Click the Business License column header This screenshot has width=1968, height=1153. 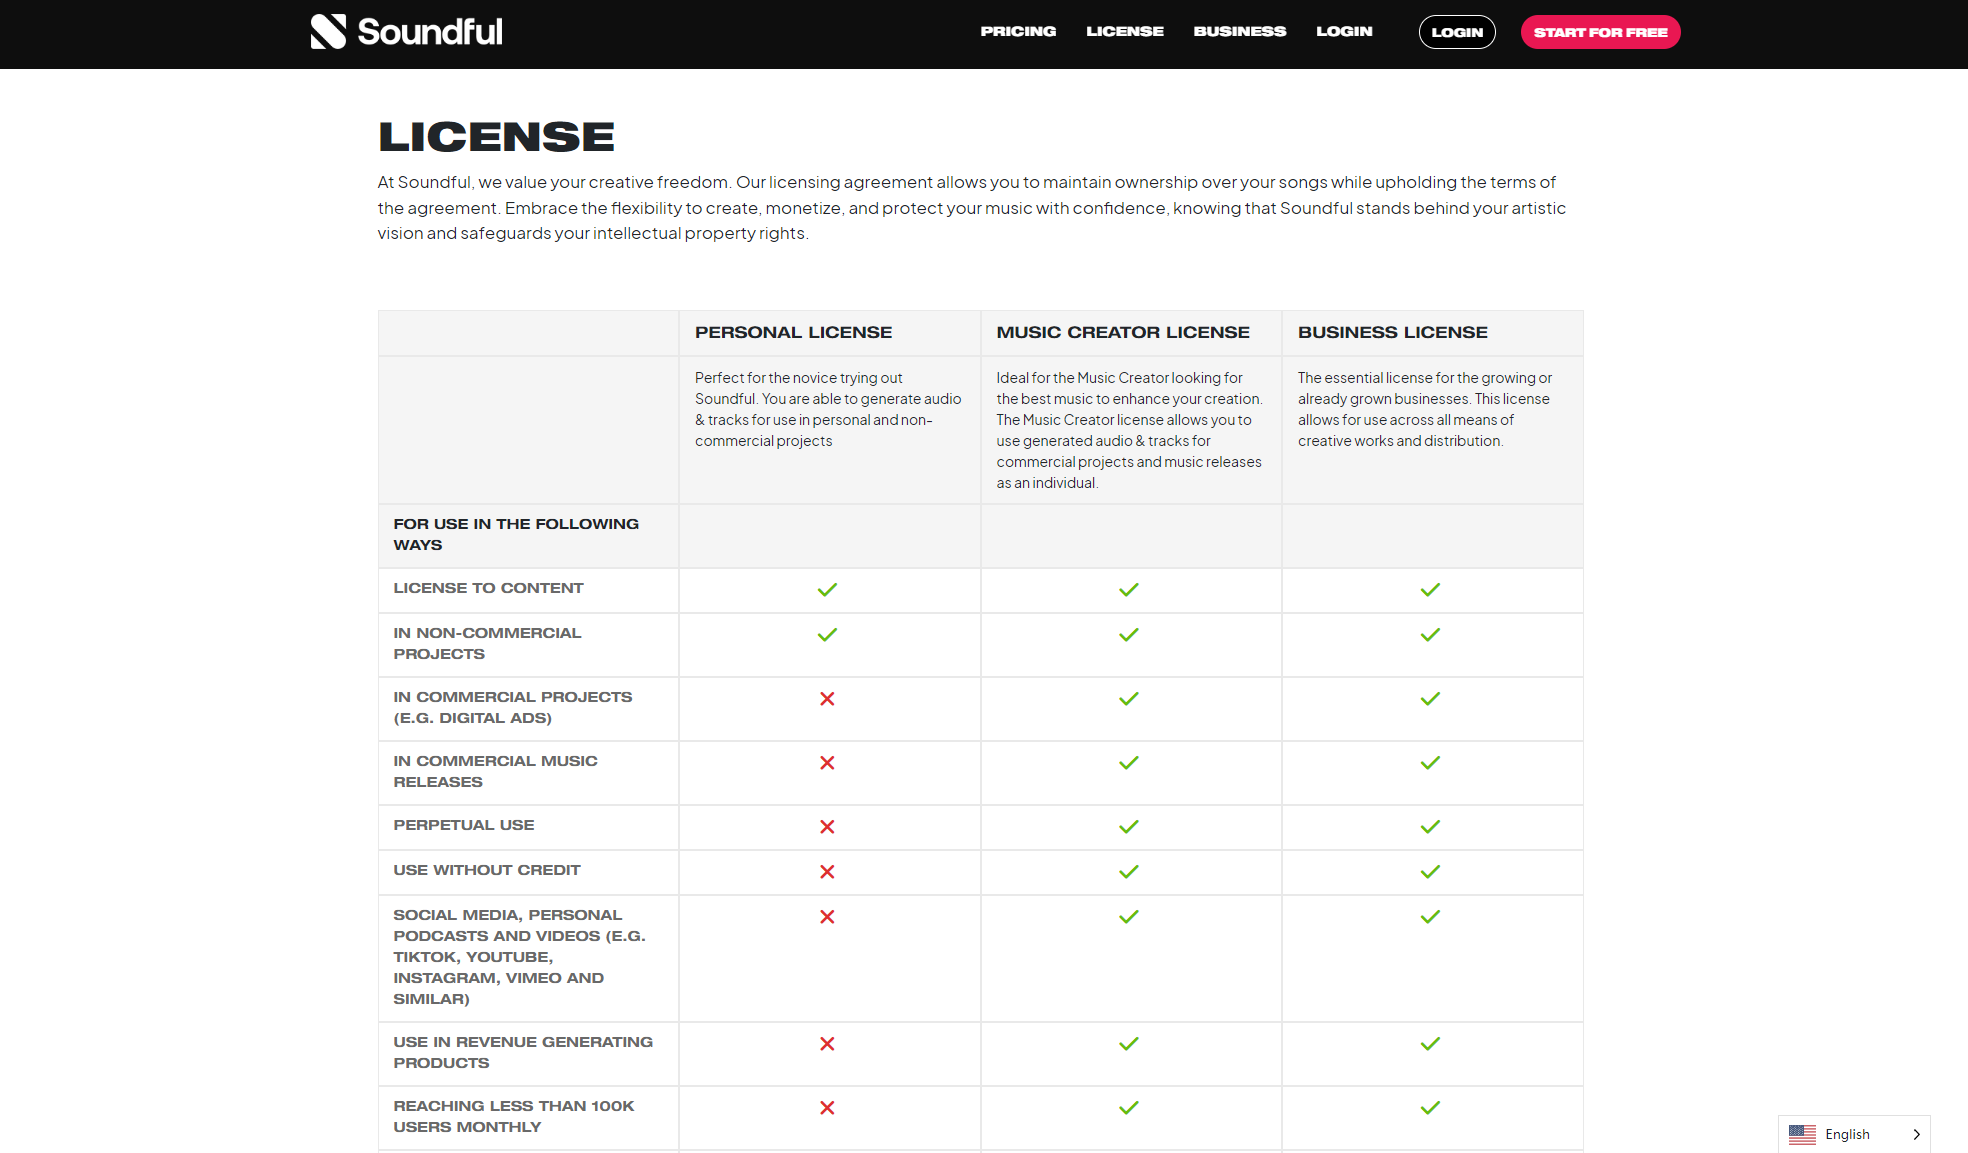(1392, 333)
